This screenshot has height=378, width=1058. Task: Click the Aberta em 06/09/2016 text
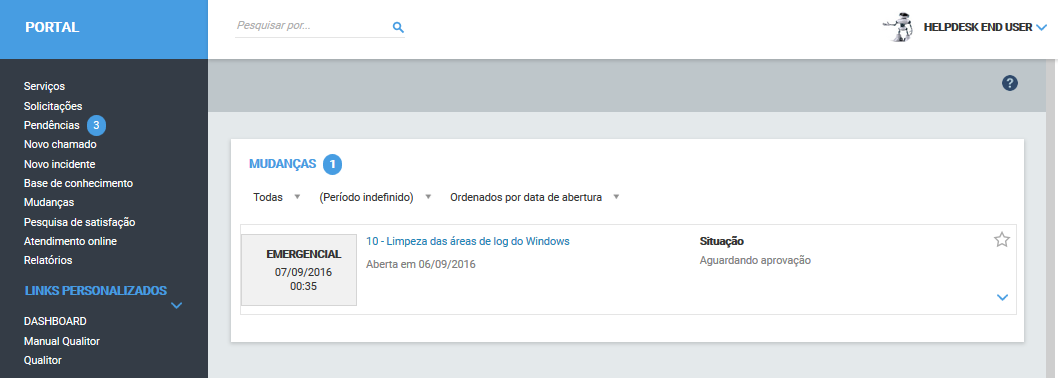[420, 264]
